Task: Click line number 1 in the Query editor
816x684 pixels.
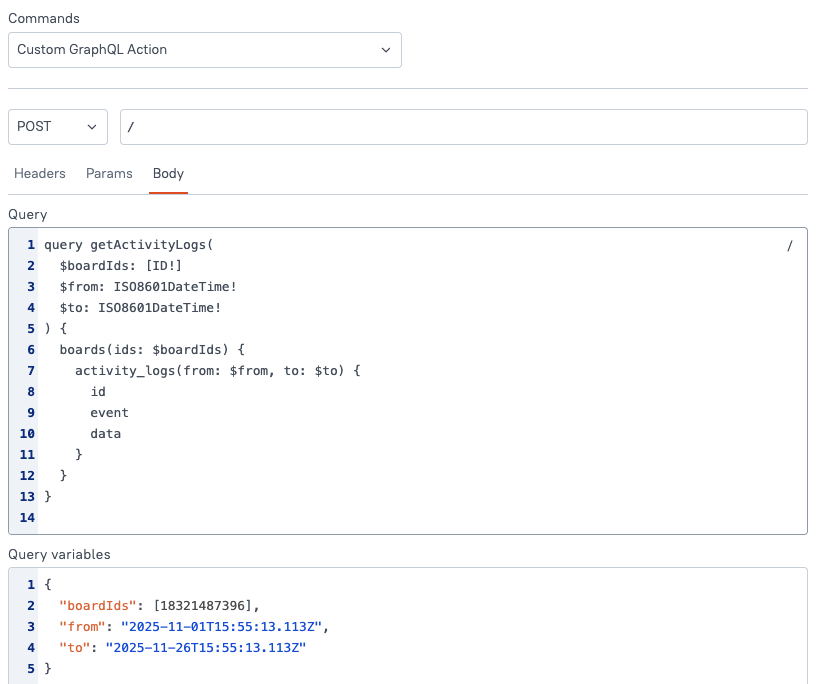Action: pos(30,245)
